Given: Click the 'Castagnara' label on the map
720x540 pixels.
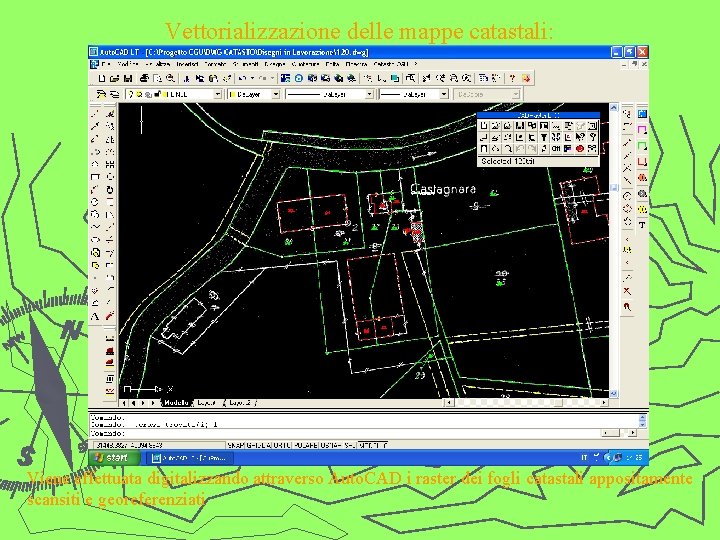Looking at the screenshot, I should pyautogui.click(x=443, y=189).
